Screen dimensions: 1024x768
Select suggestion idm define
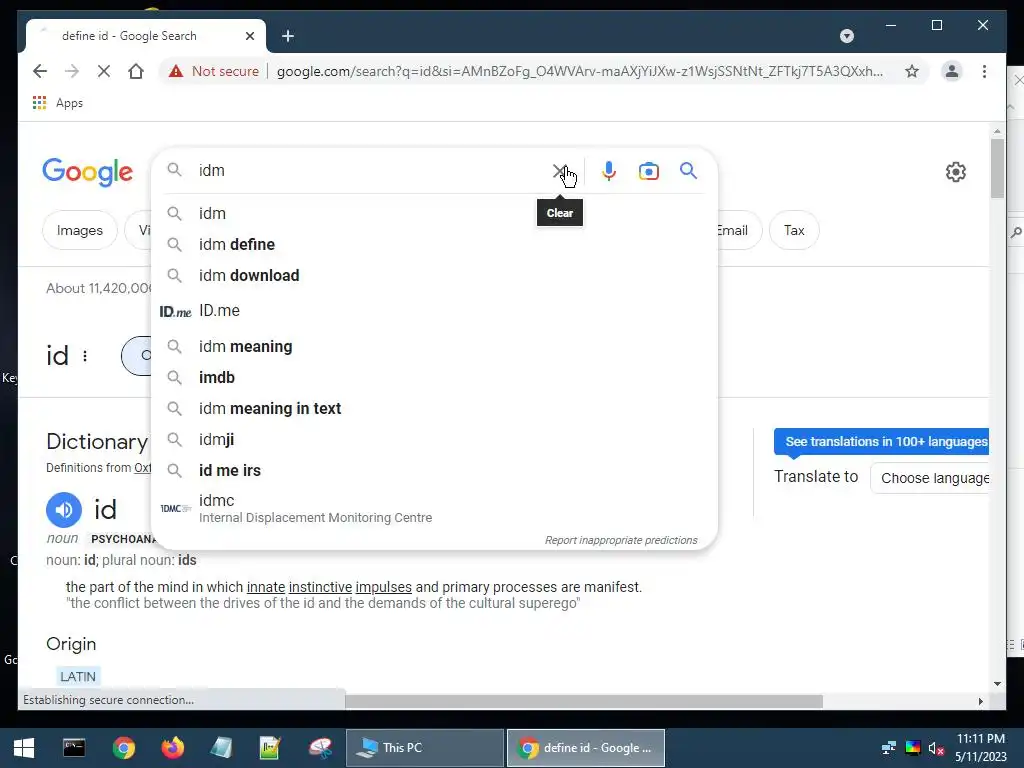(434, 244)
